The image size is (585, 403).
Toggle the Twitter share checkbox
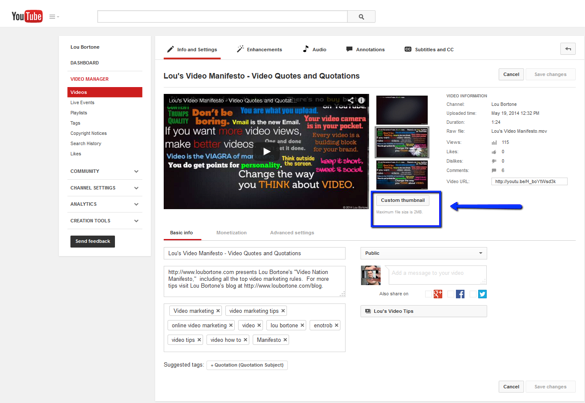(x=473, y=294)
